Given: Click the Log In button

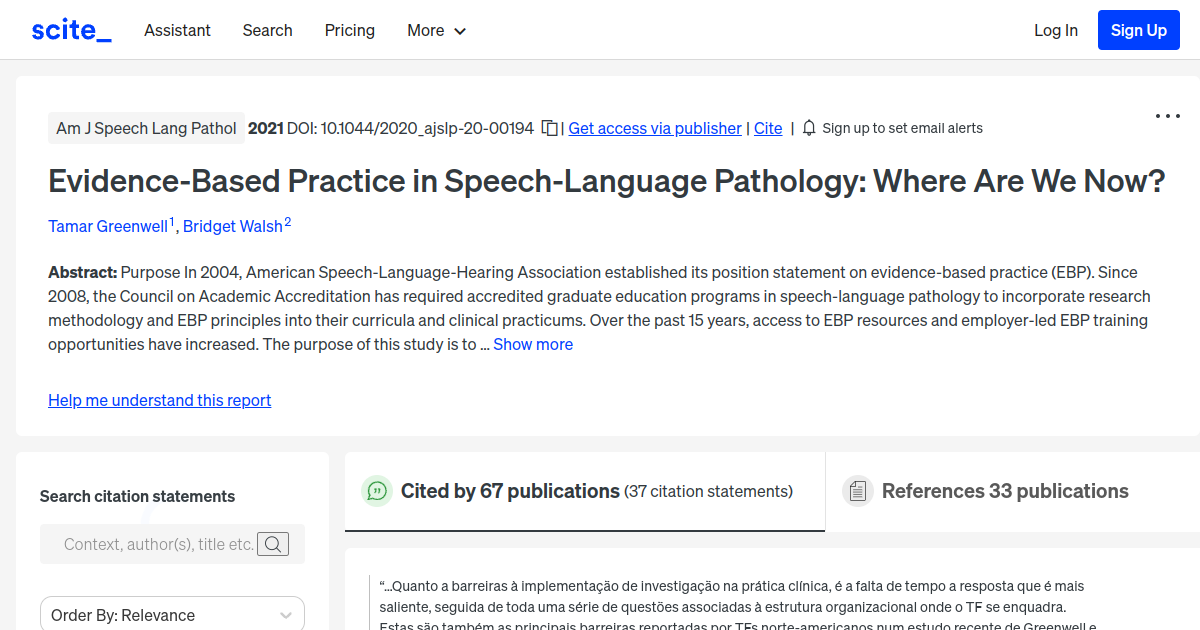Looking at the screenshot, I should [x=1056, y=30].
